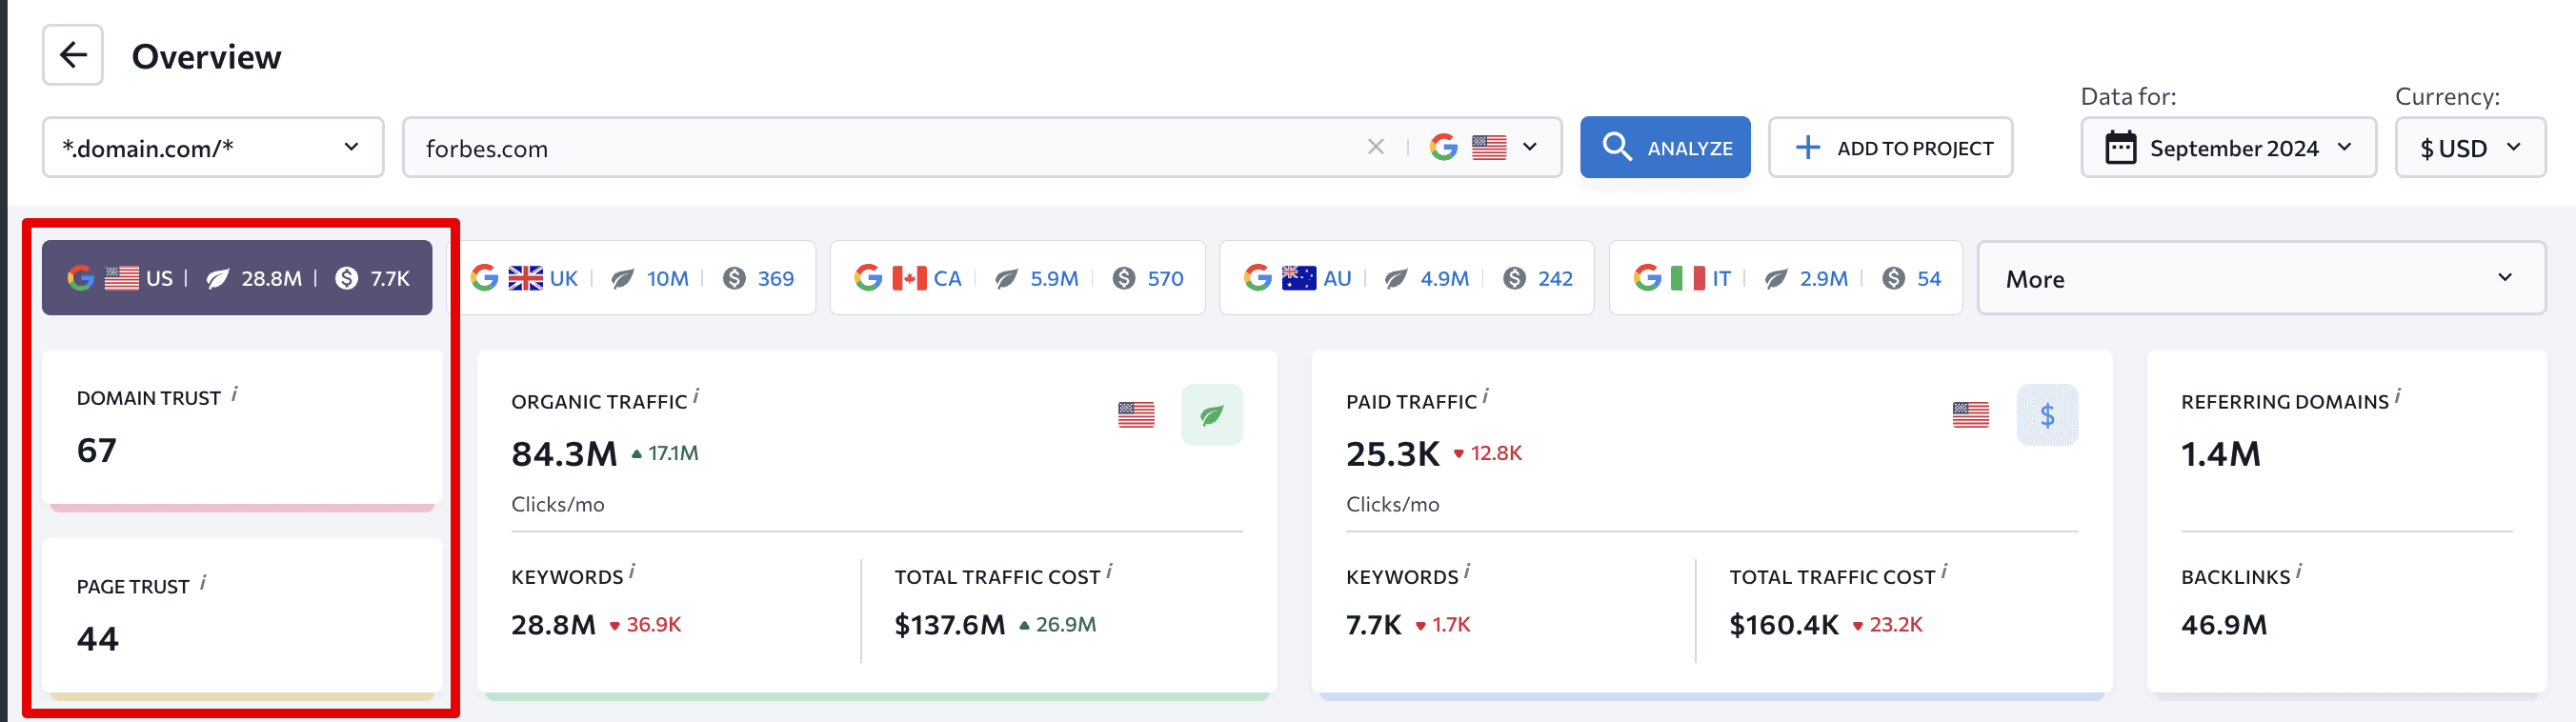The width and height of the screenshot is (2576, 722).
Task: Select the US region tab
Action: [x=237, y=278]
